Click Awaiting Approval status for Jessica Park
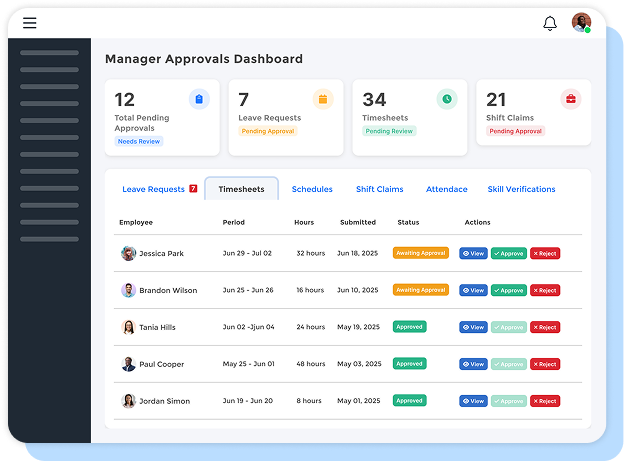This screenshot has height=461, width=624. [421, 253]
